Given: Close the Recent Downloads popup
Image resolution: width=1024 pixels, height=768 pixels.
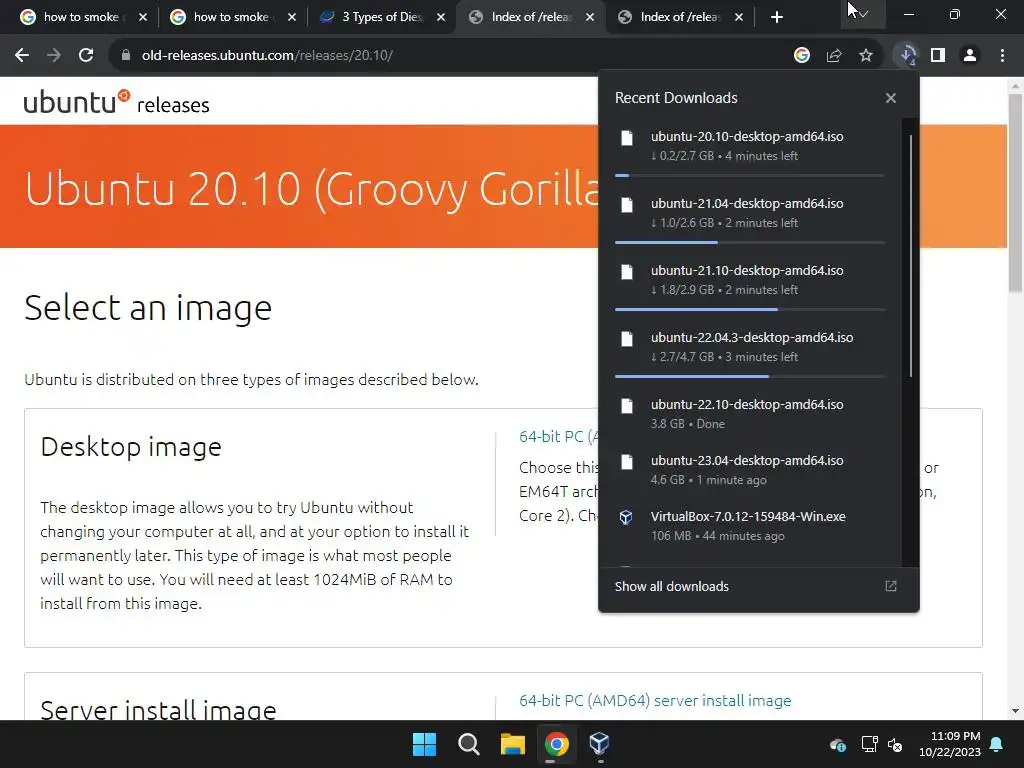Looking at the screenshot, I should pos(891,98).
